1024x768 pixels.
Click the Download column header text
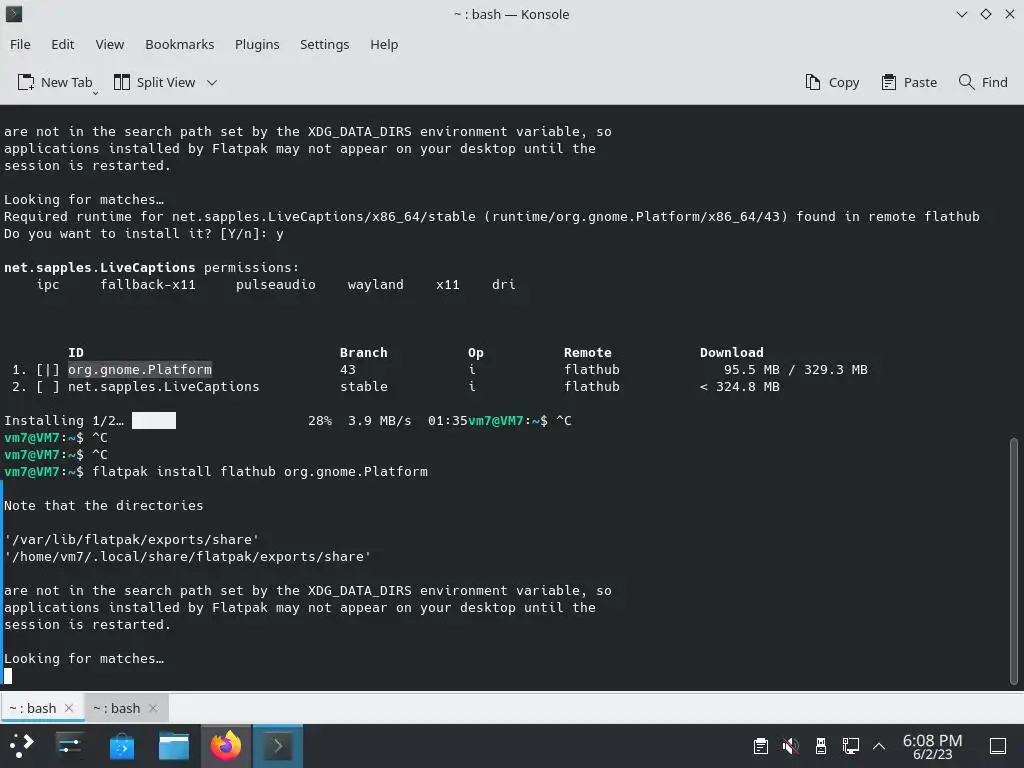[731, 353]
